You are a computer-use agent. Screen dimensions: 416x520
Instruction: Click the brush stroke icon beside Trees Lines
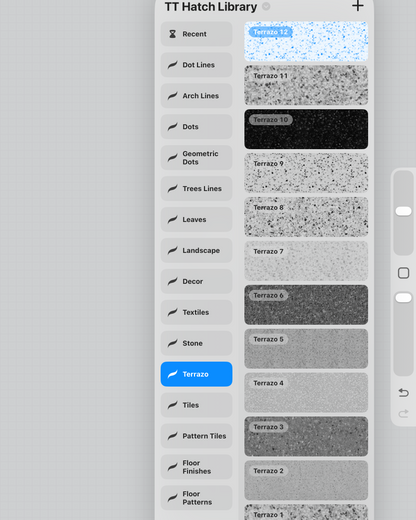[172, 188]
